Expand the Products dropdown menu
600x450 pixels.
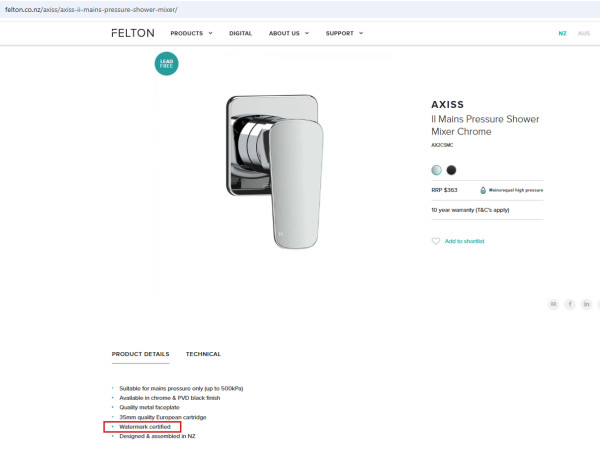click(191, 33)
